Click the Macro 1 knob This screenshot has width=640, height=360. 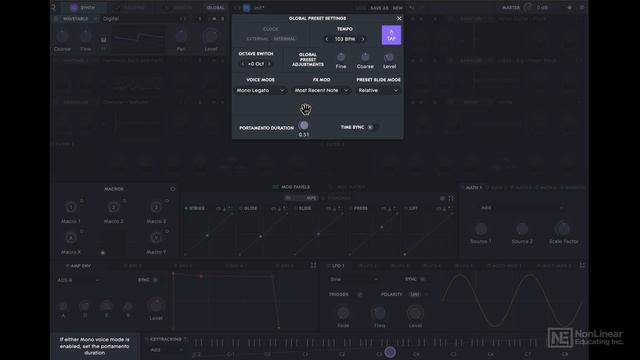(x=71, y=207)
